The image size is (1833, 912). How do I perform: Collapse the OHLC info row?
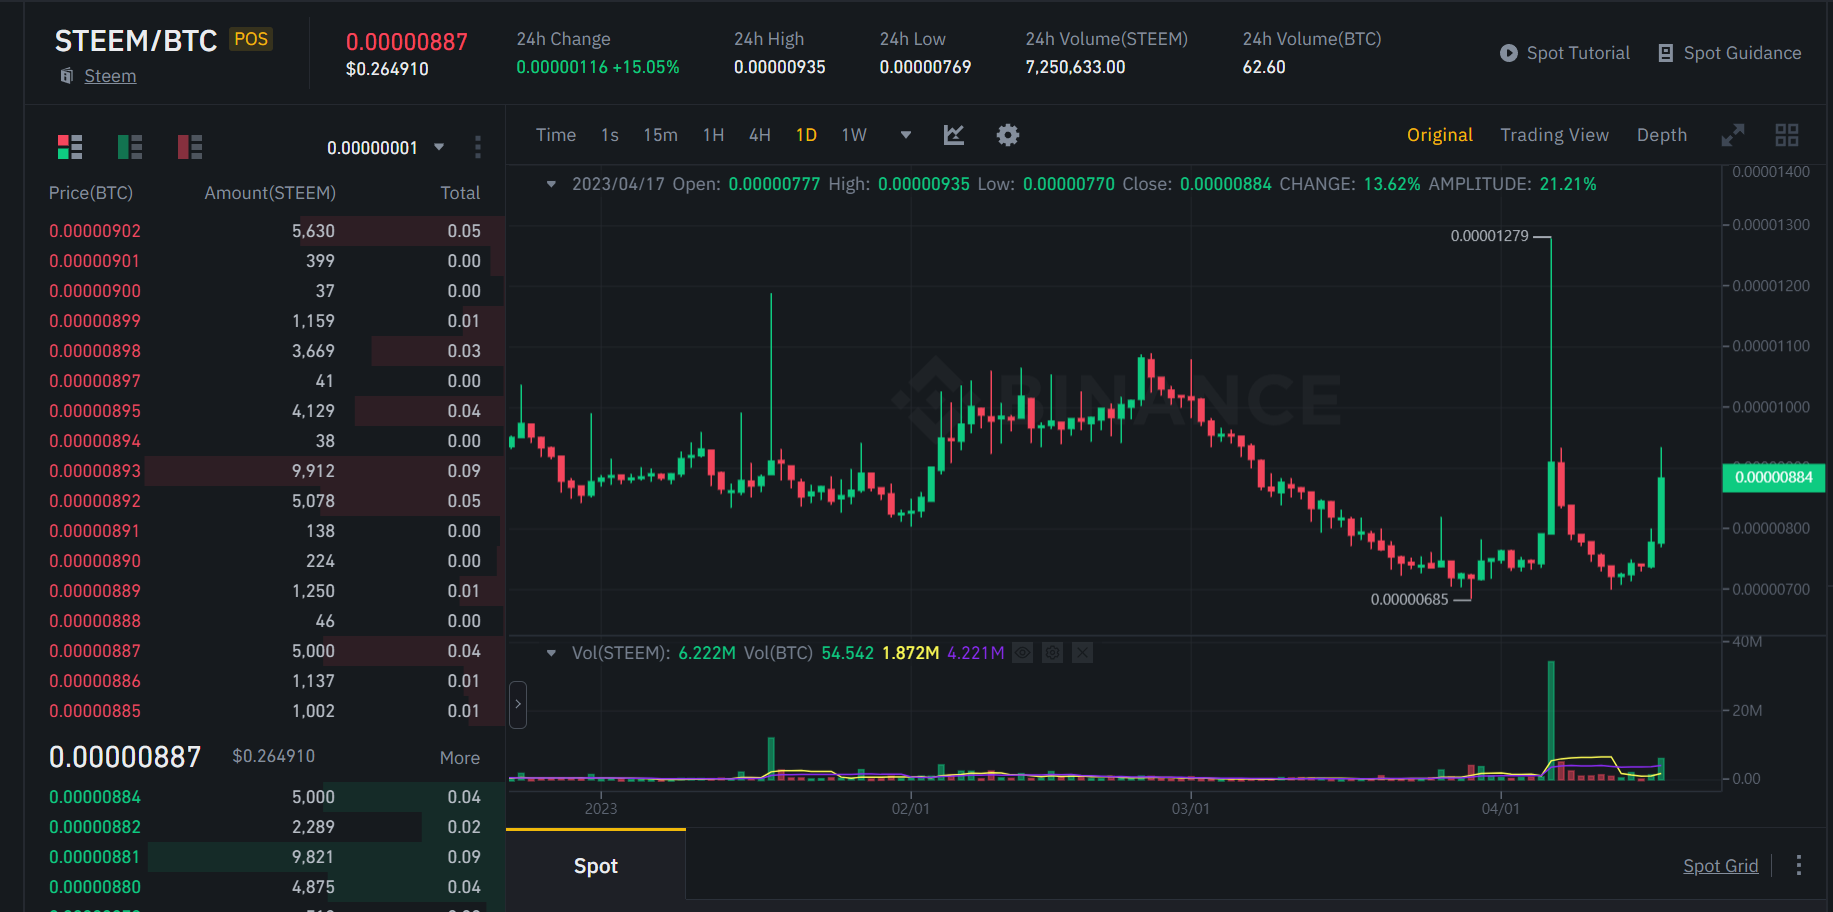pyautogui.click(x=551, y=184)
